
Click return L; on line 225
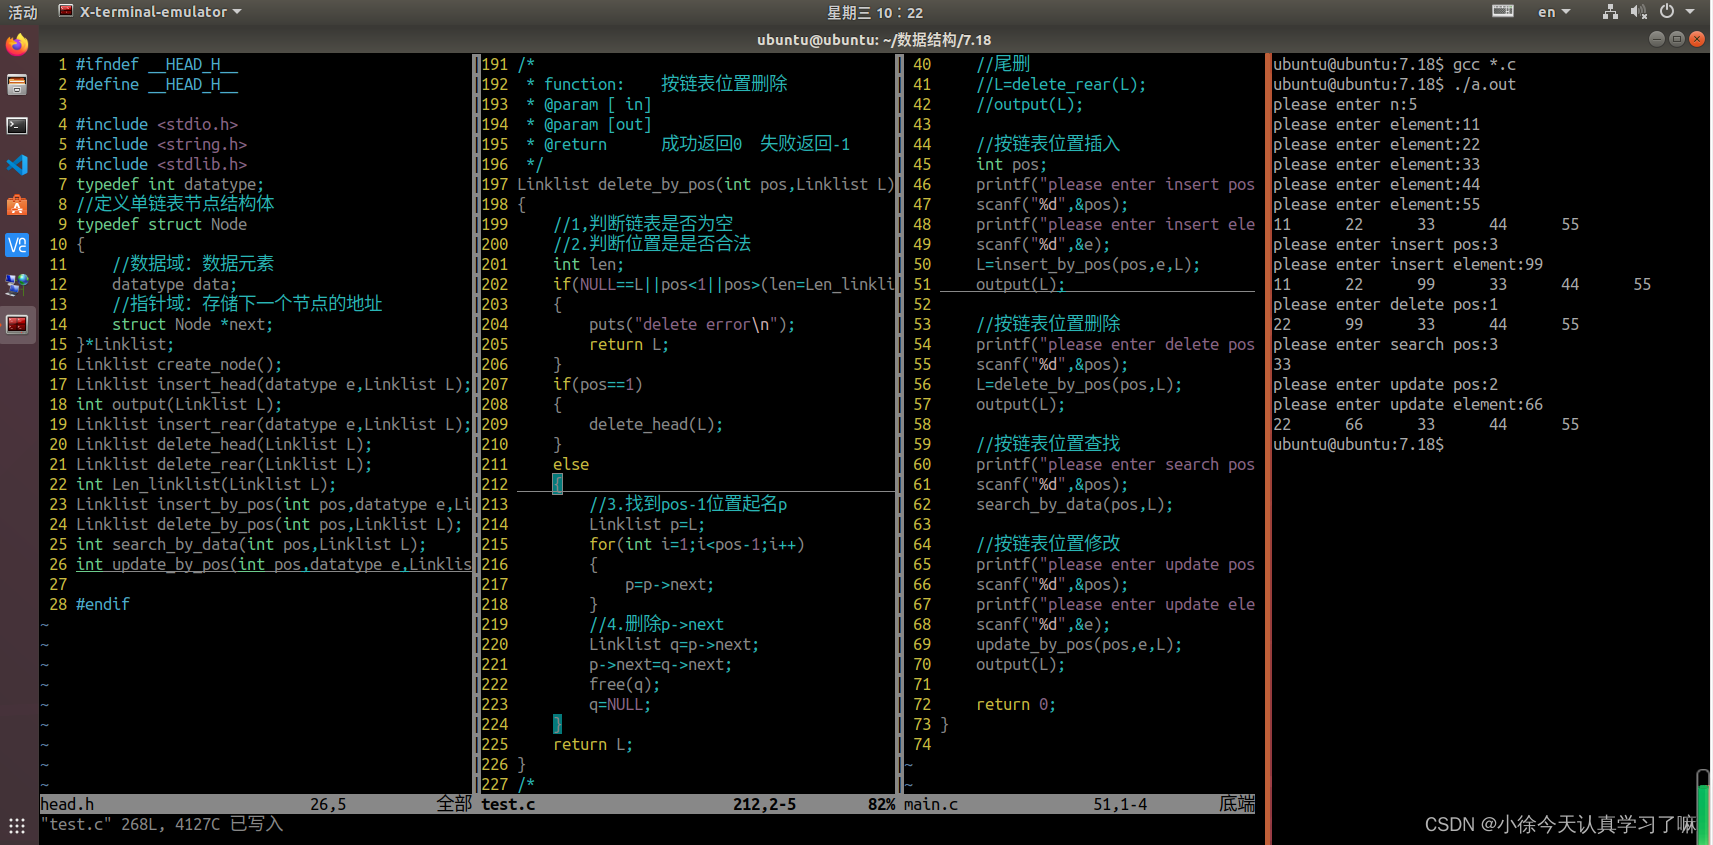click(593, 744)
